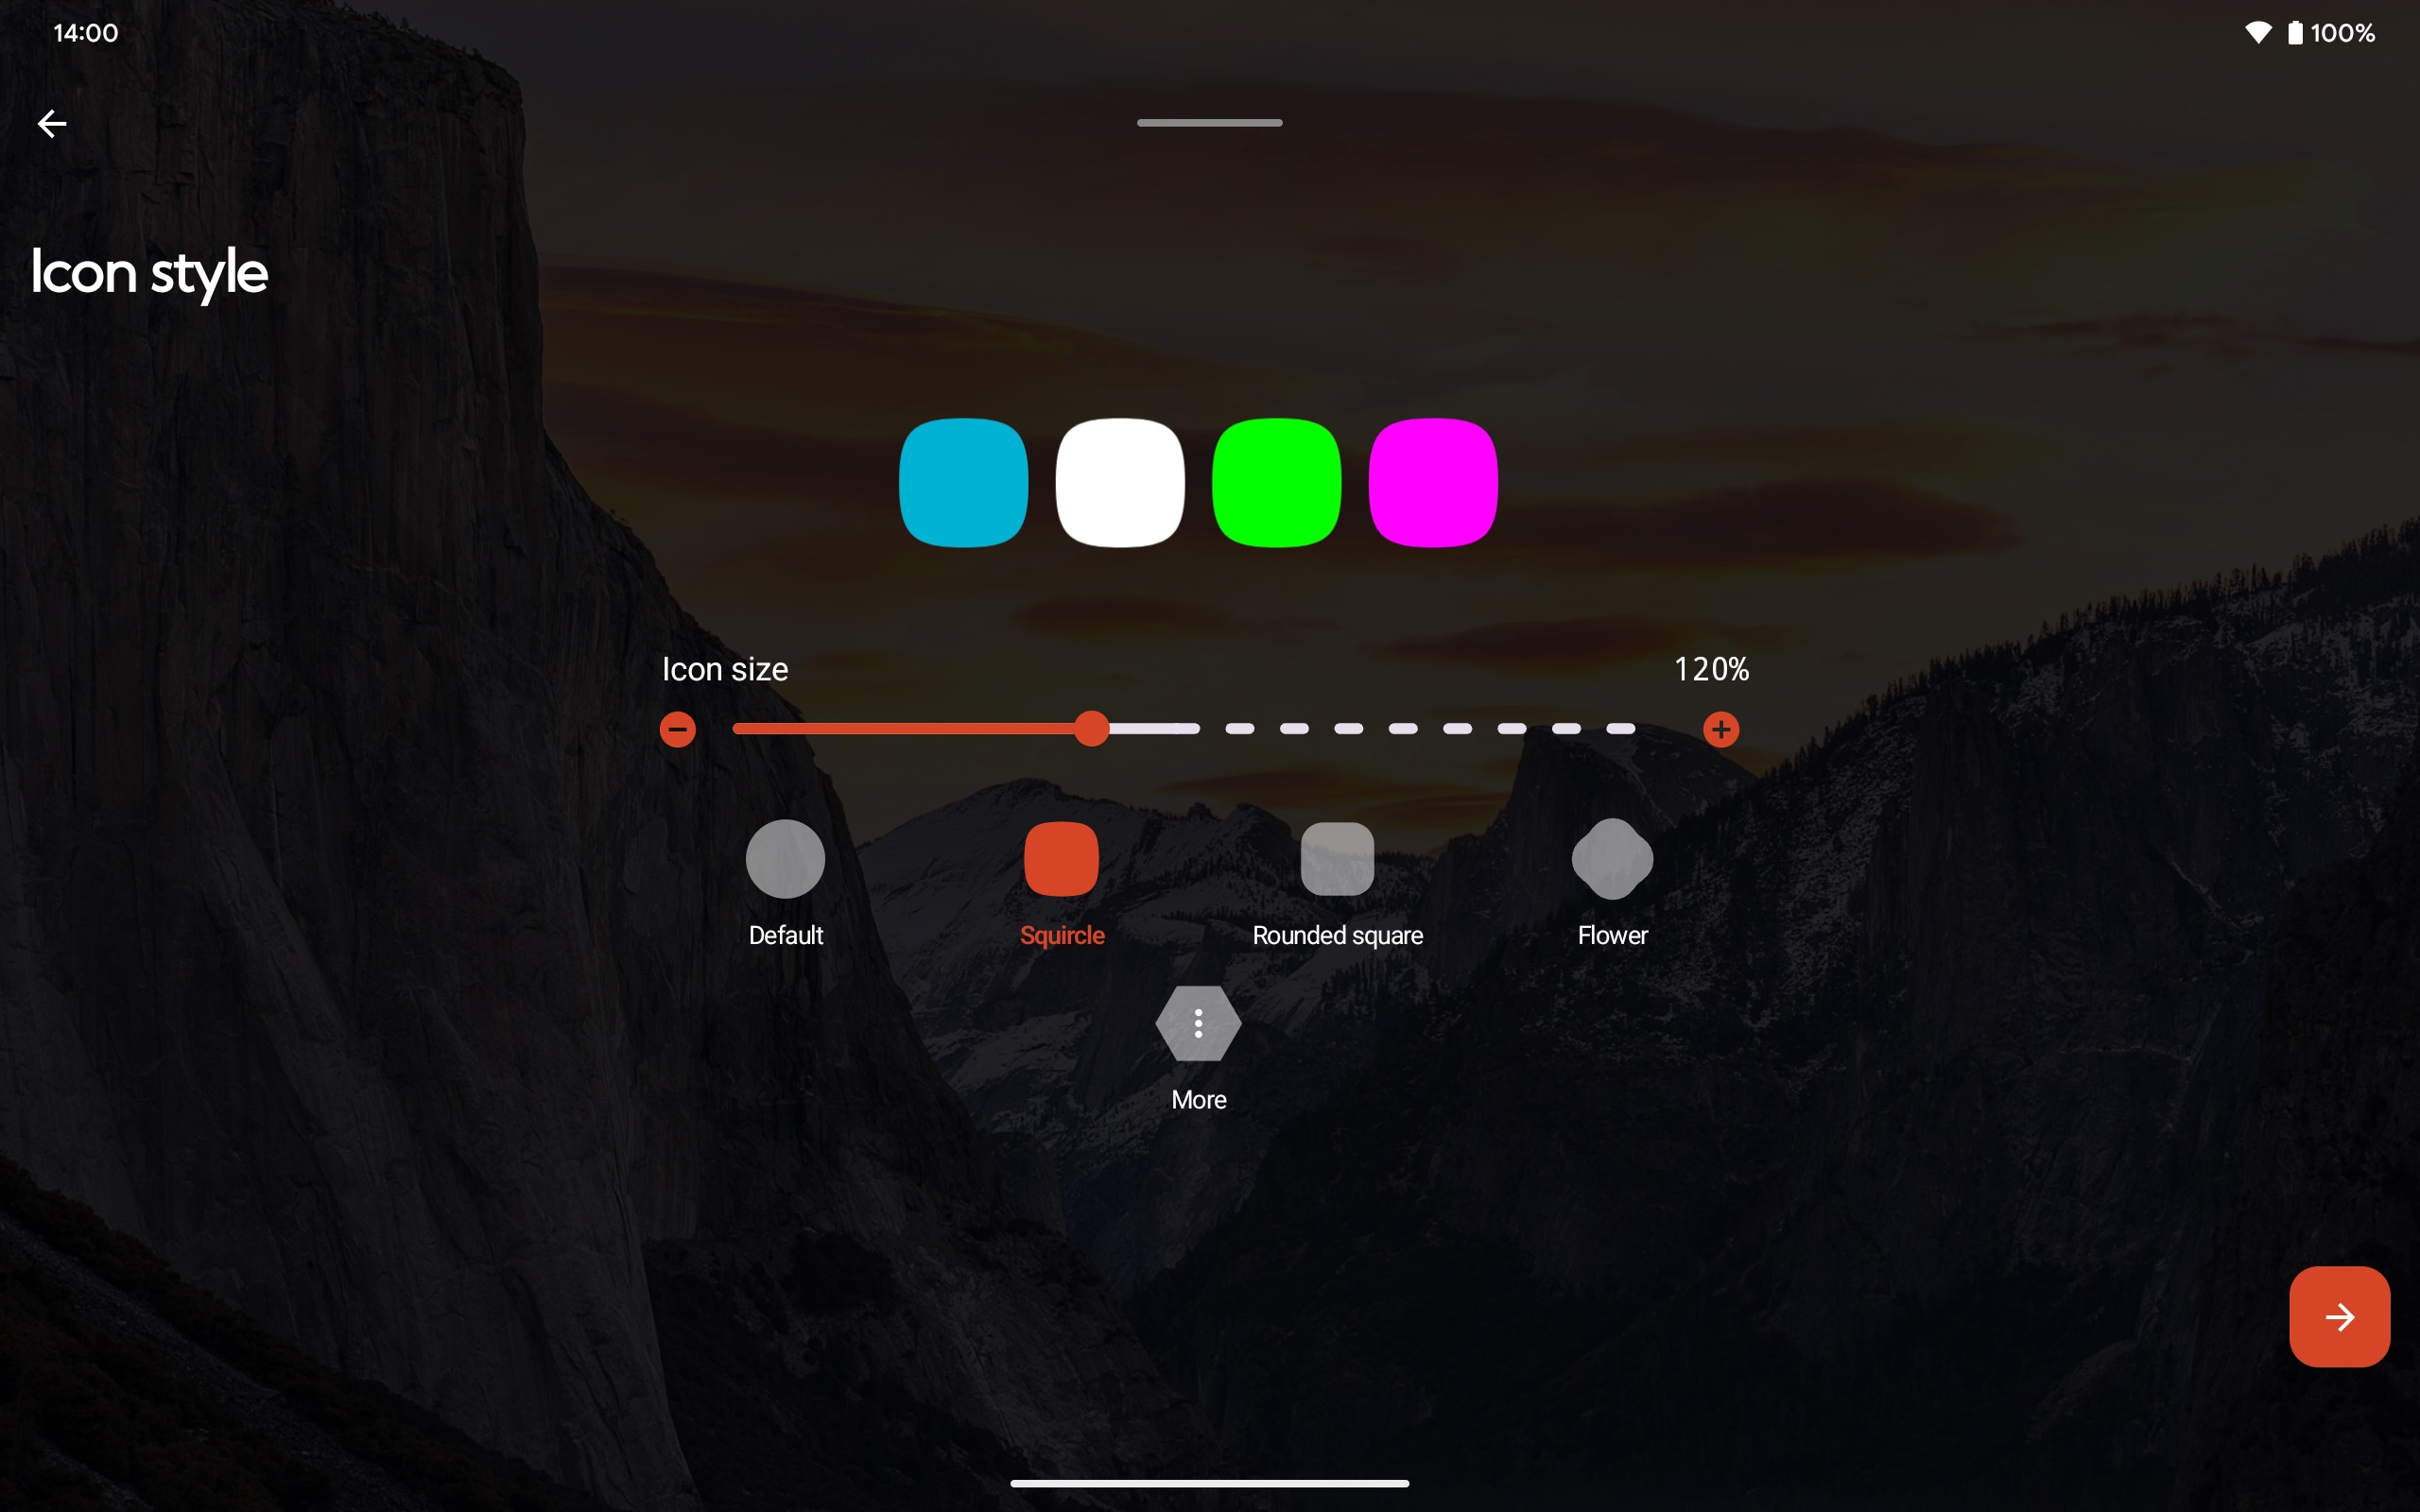The height and width of the screenshot is (1512, 2420).
Task: Select the magenta color swatch
Action: tap(1434, 483)
